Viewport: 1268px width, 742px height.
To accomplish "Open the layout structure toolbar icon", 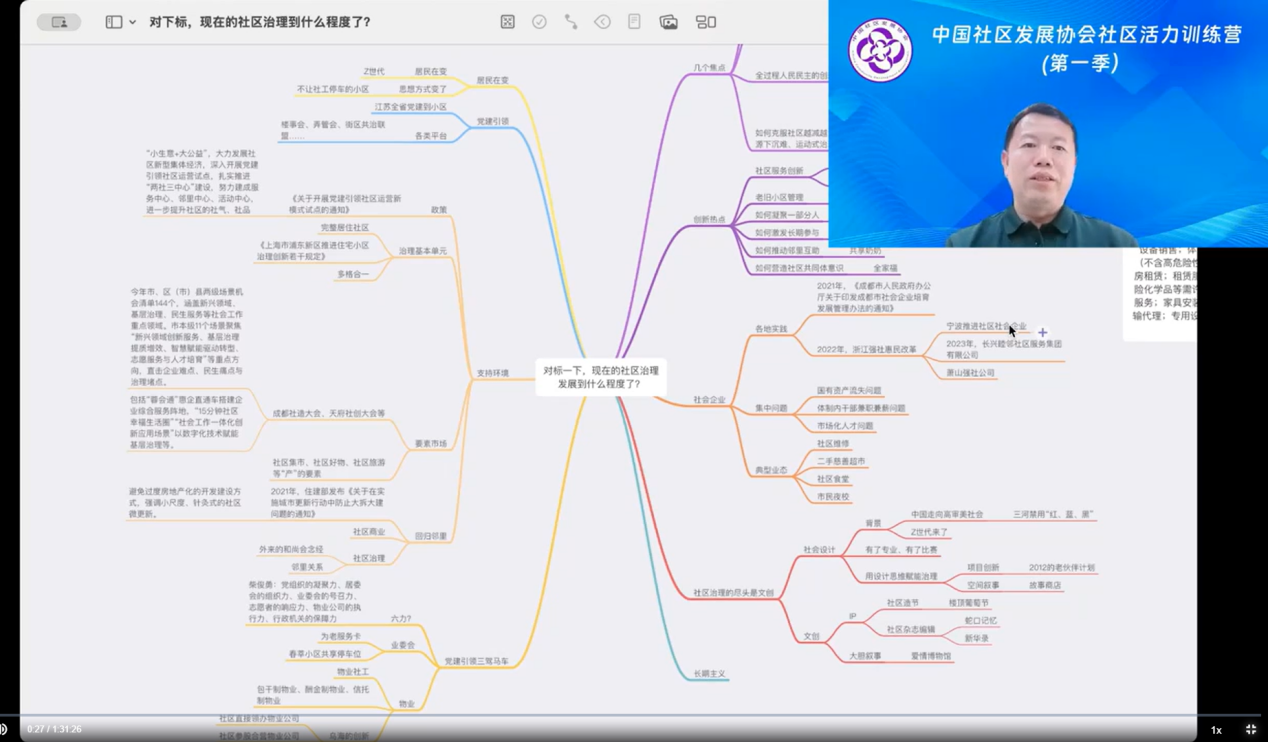I will tap(706, 22).
